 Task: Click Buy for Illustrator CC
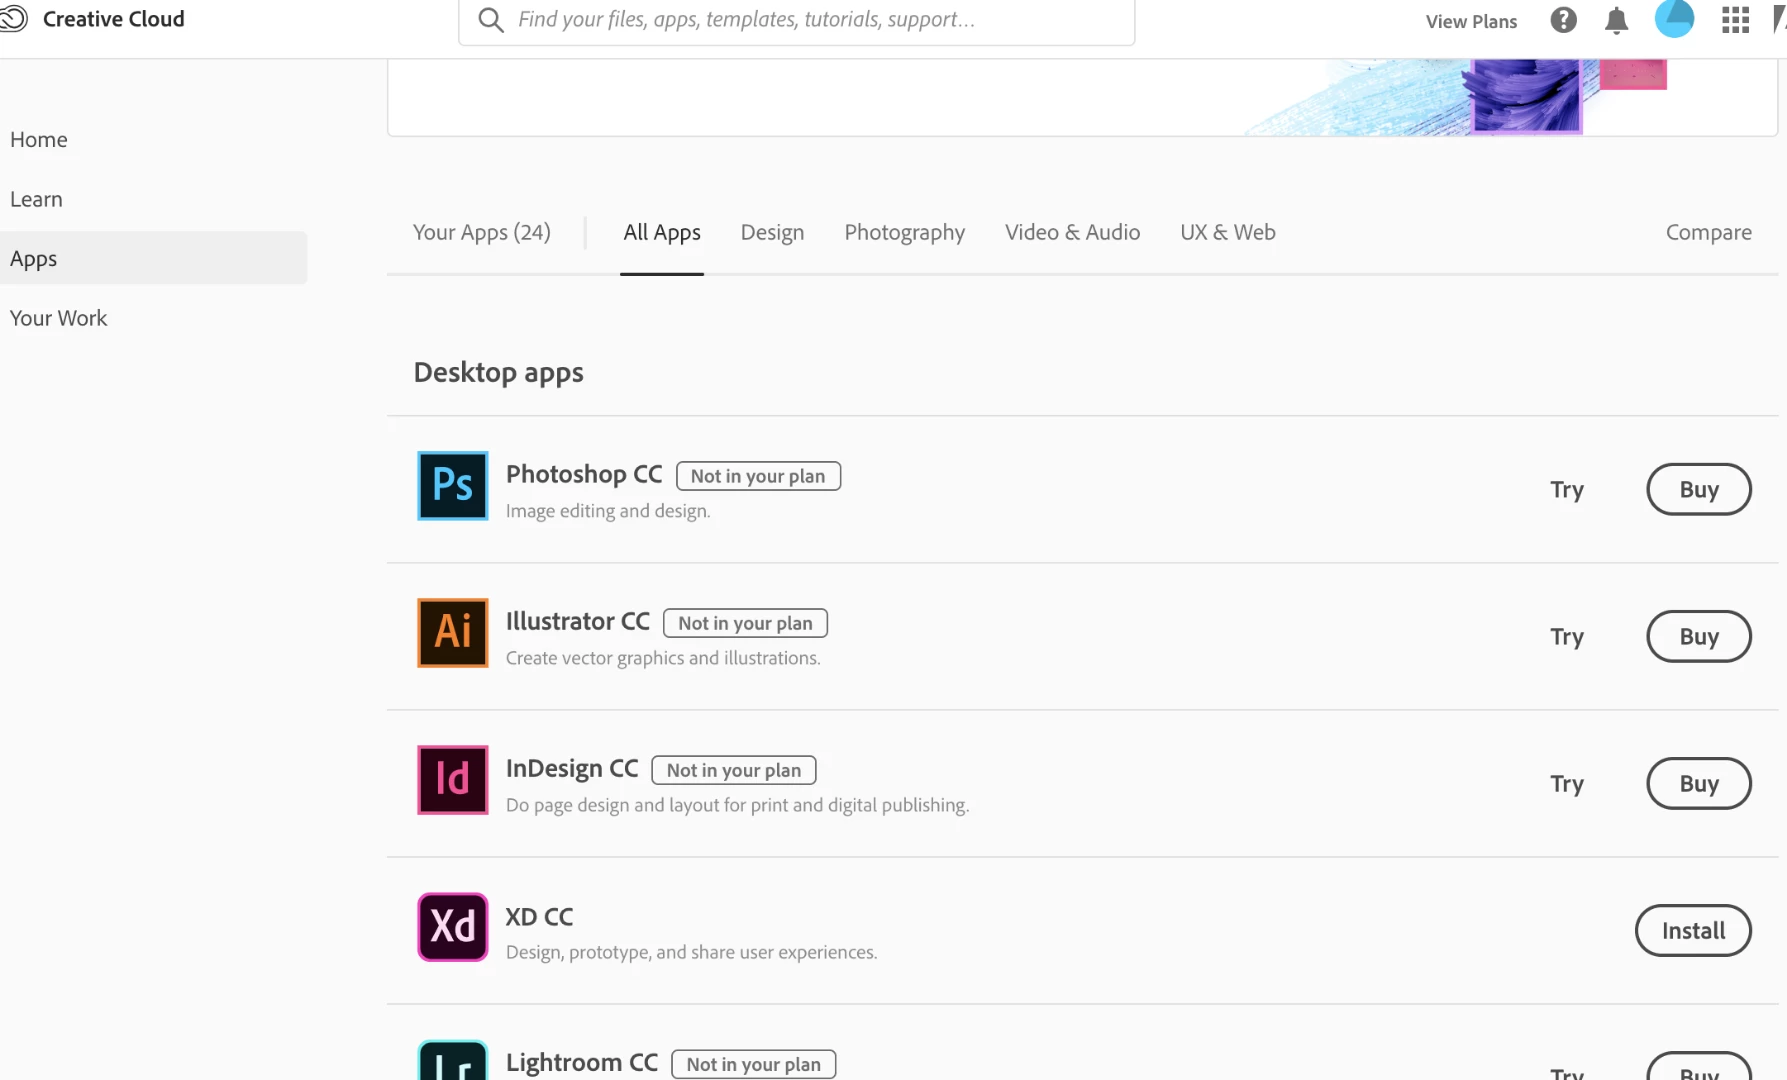click(x=1699, y=636)
